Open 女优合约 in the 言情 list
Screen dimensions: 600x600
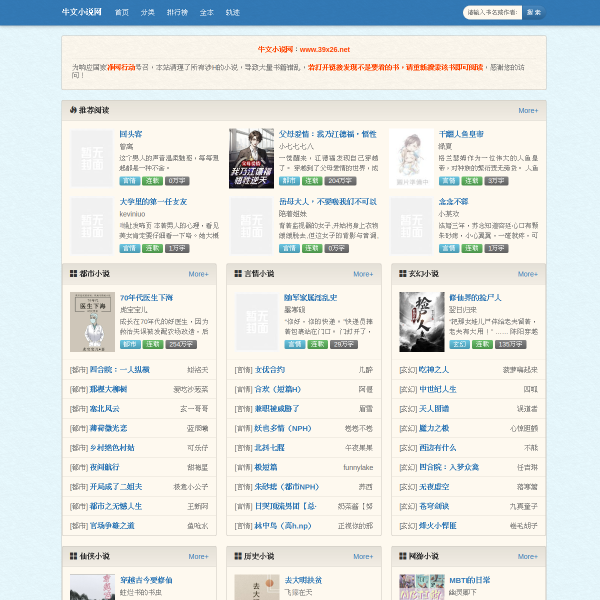(270, 370)
